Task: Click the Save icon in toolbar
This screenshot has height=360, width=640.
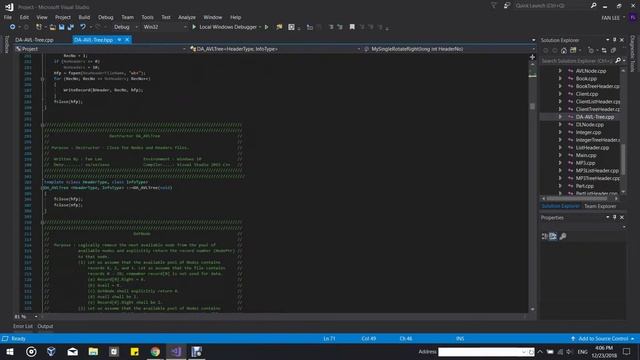Action: [62, 27]
